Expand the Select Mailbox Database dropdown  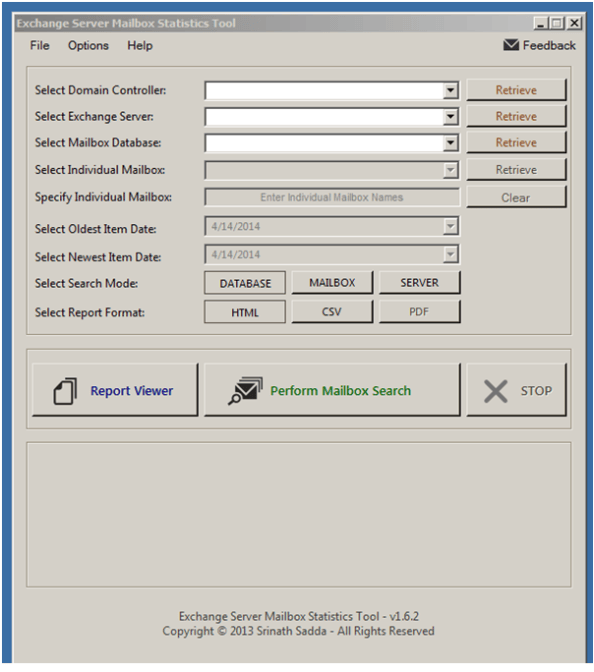[450, 143]
